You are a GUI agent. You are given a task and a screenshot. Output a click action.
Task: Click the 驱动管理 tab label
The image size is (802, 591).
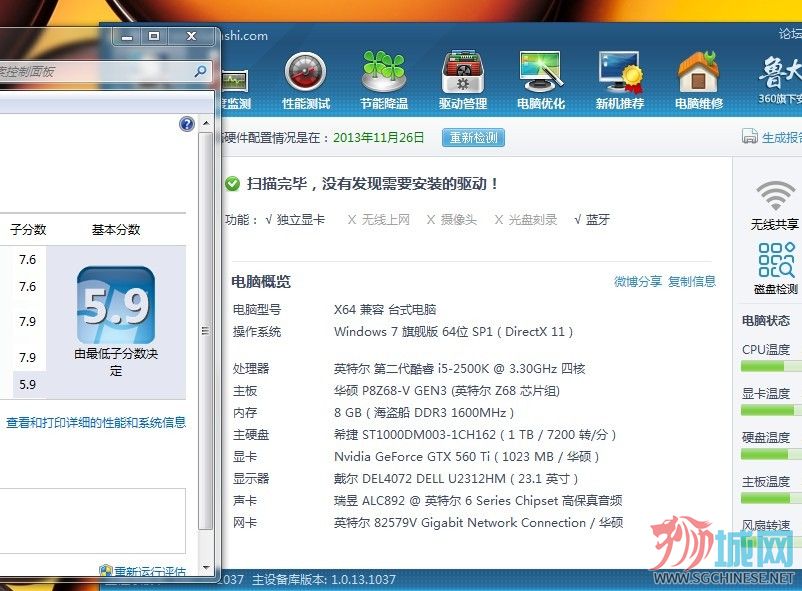pos(463,104)
